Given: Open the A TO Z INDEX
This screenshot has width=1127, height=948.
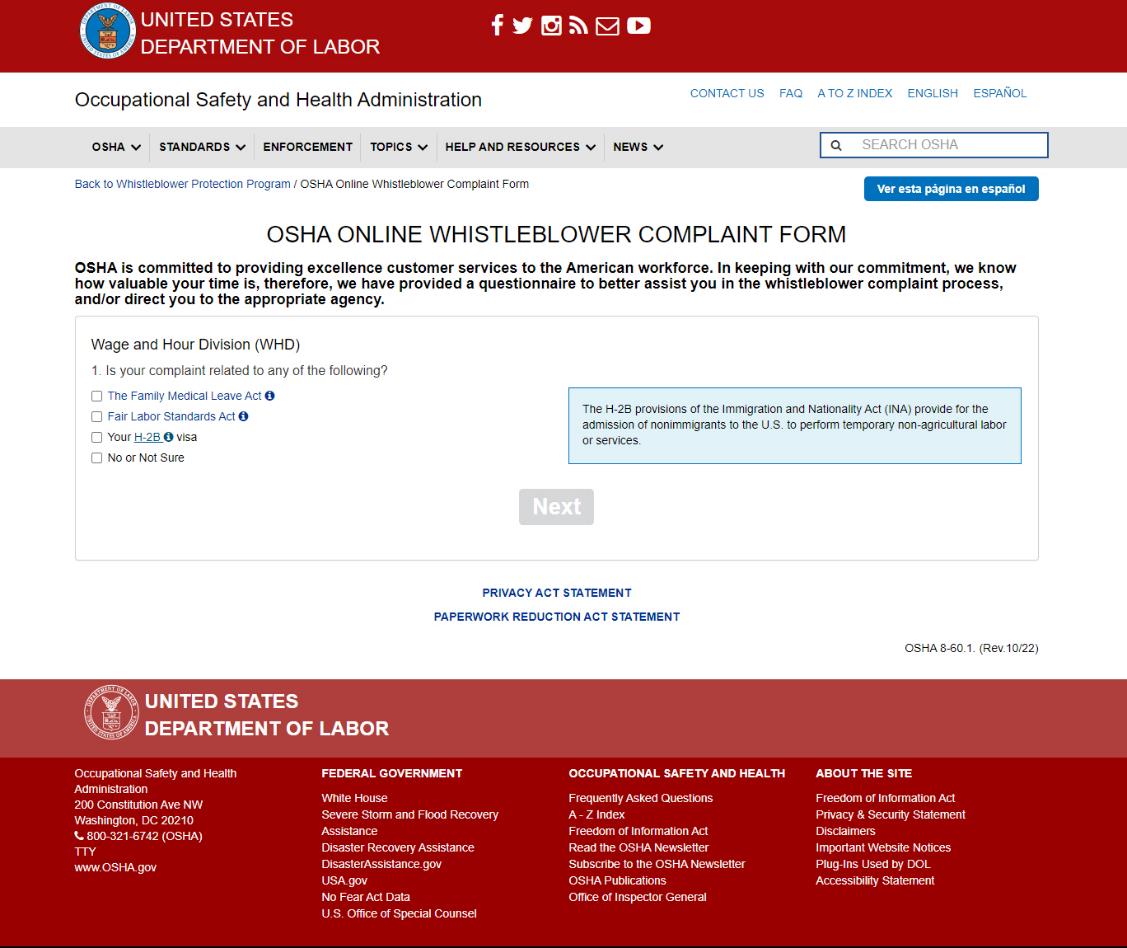Looking at the screenshot, I should [855, 93].
